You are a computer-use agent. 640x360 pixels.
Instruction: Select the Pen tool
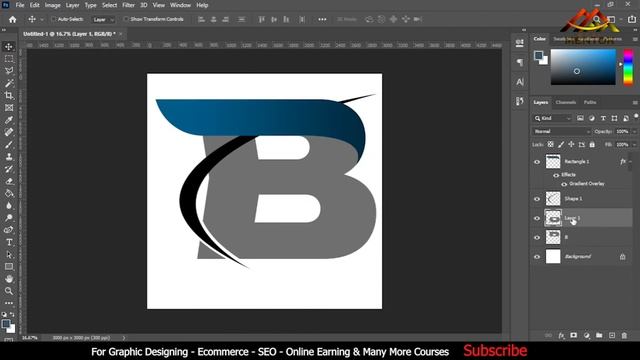(9, 230)
